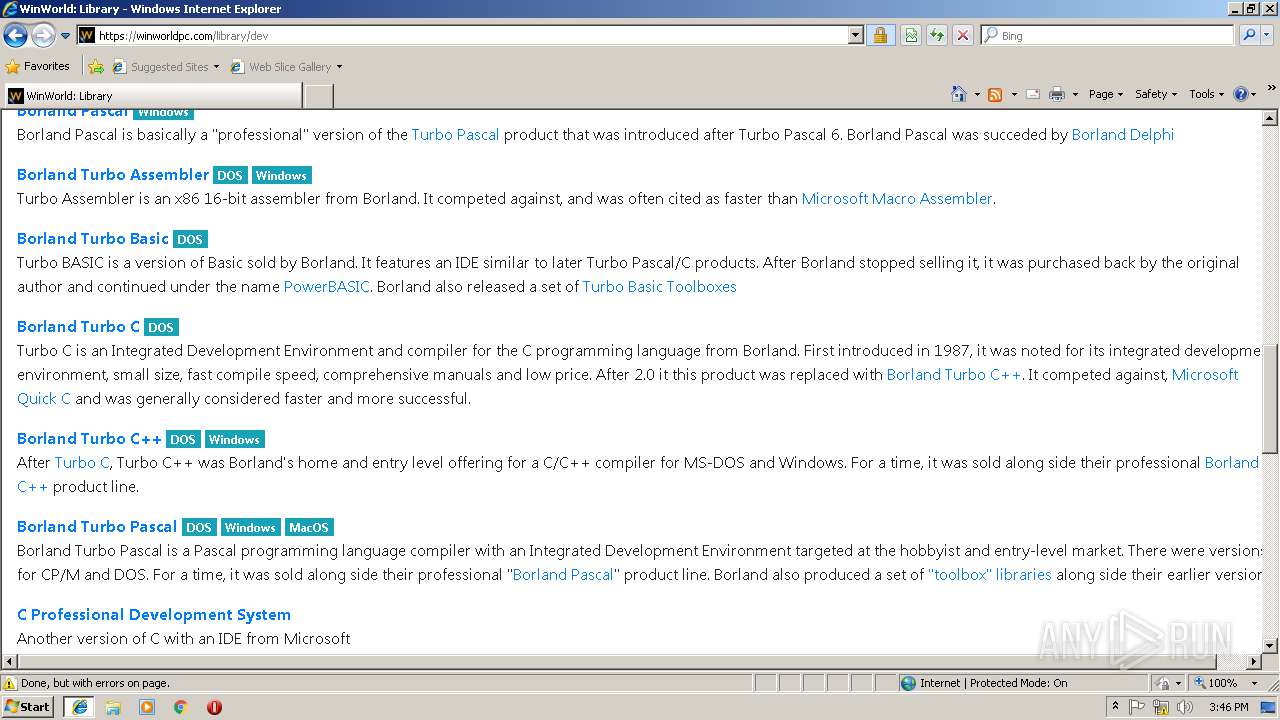1280x720 pixels.
Task: Click the Windows tag beside Borland Turbo Assembler
Action: coord(281,175)
